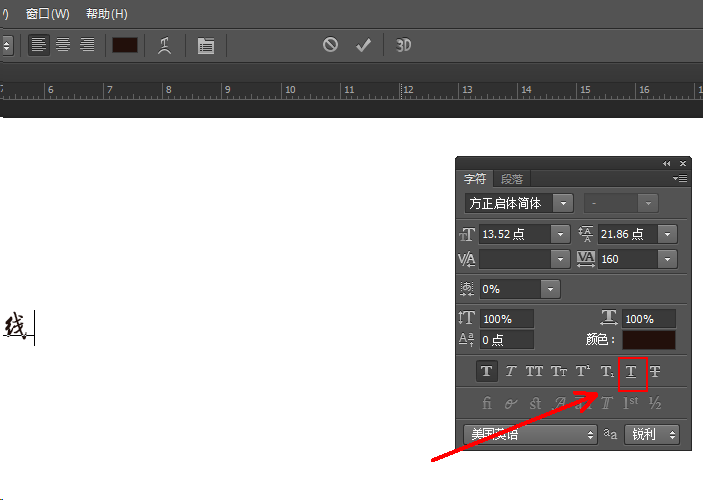Image resolution: width=703 pixels, height=500 pixels.
Task: Switch to the 段落 tab
Action: 512,179
